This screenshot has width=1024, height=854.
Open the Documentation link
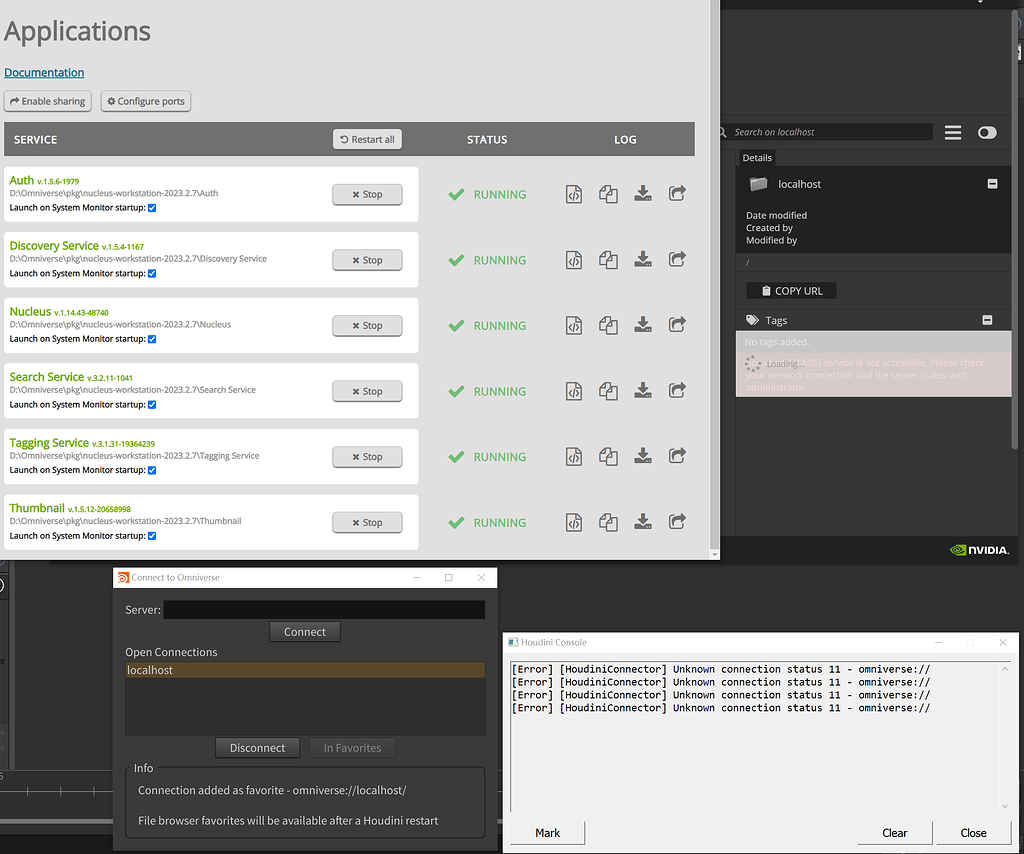point(44,72)
